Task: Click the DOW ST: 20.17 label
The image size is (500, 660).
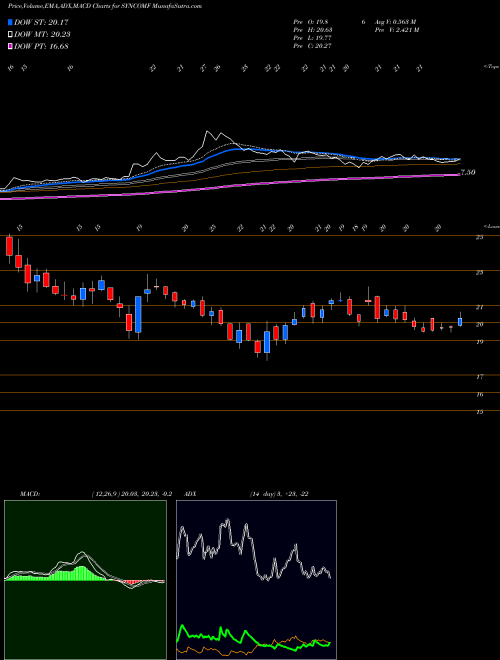Action: coord(41,22)
